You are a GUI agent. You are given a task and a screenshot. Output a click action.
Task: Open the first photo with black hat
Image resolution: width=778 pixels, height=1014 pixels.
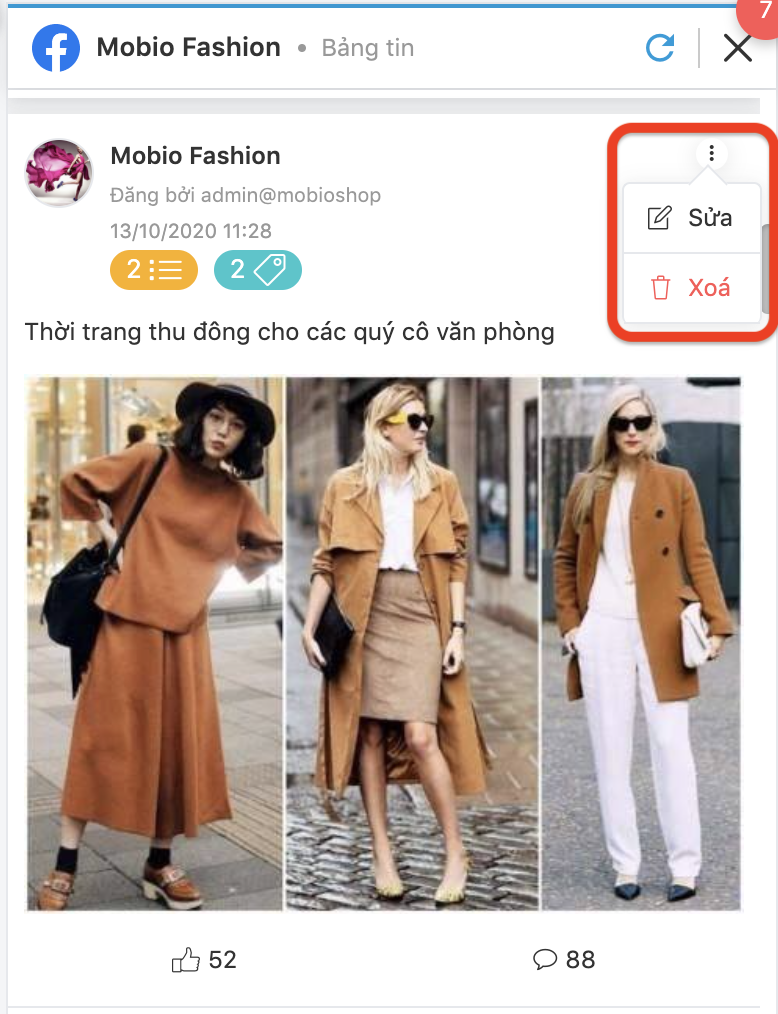(x=155, y=644)
